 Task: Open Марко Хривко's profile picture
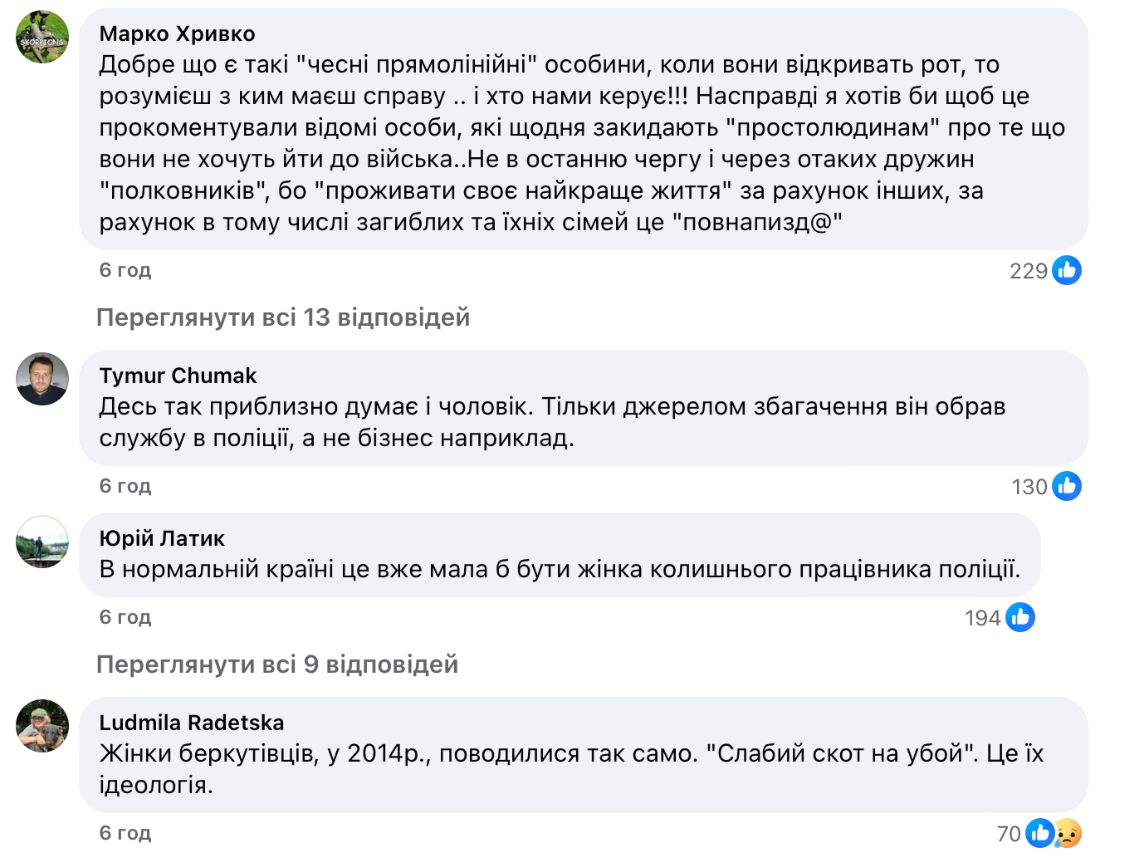click(42, 38)
